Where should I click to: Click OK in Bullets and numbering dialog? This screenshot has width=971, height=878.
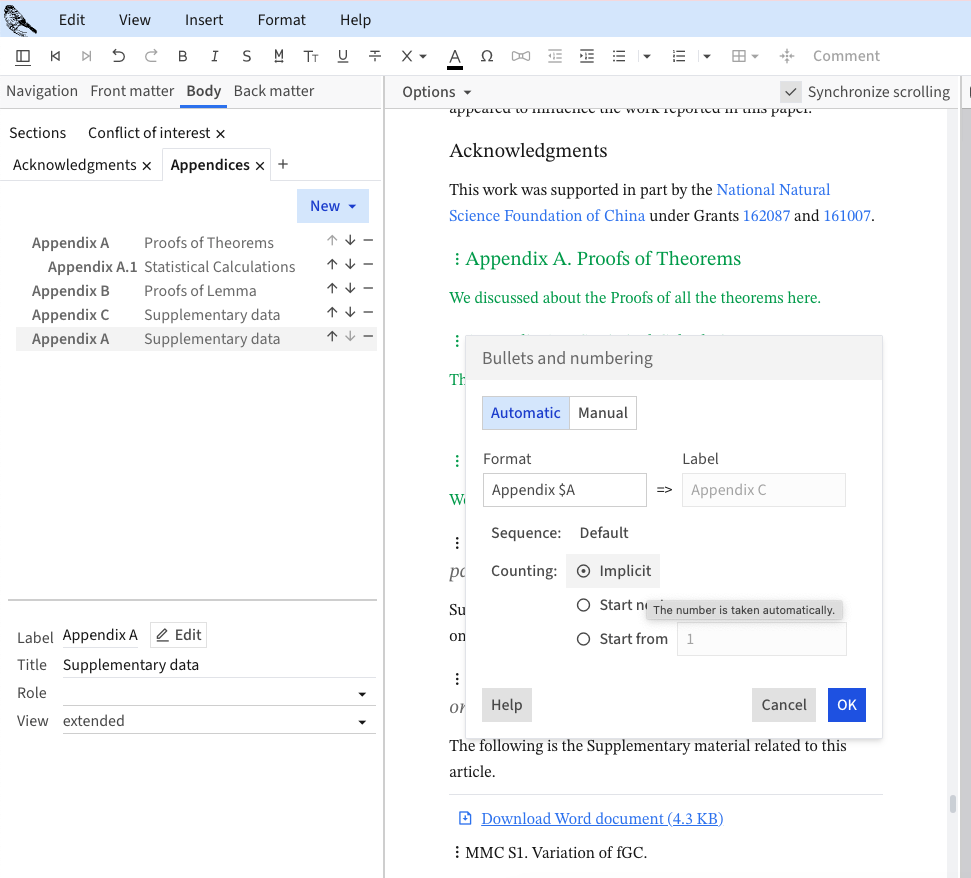point(846,705)
